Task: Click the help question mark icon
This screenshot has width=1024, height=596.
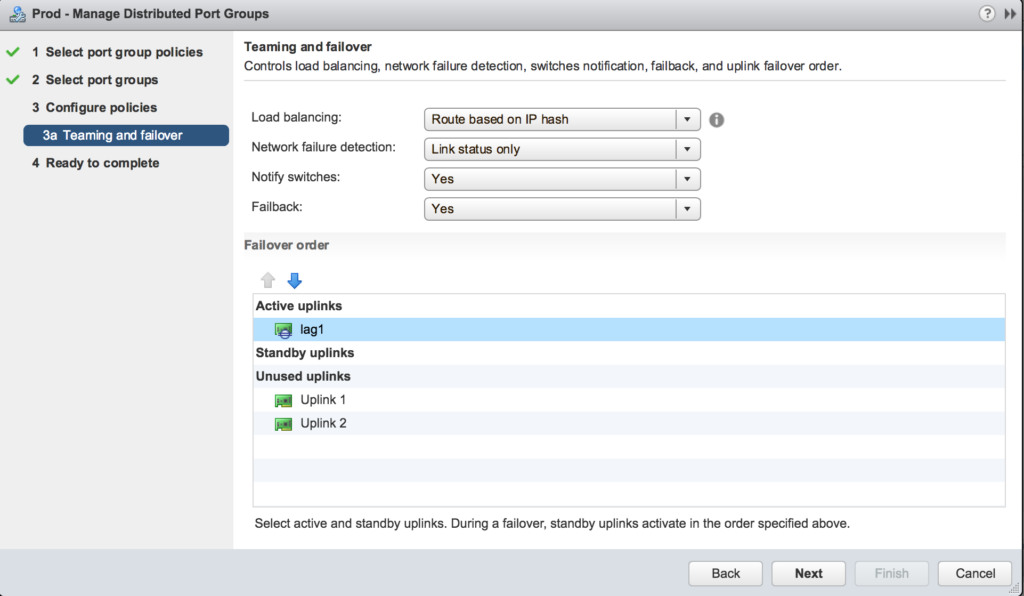Action: point(987,14)
